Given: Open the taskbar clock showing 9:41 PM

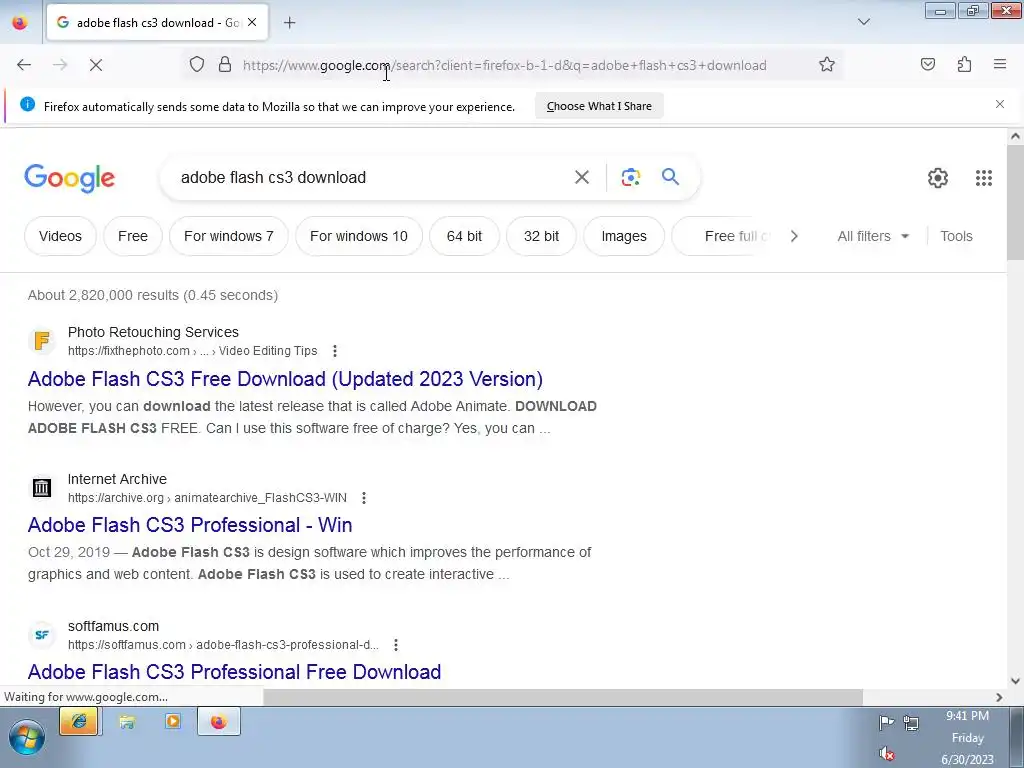Looking at the screenshot, I should (x=967, y=737).
